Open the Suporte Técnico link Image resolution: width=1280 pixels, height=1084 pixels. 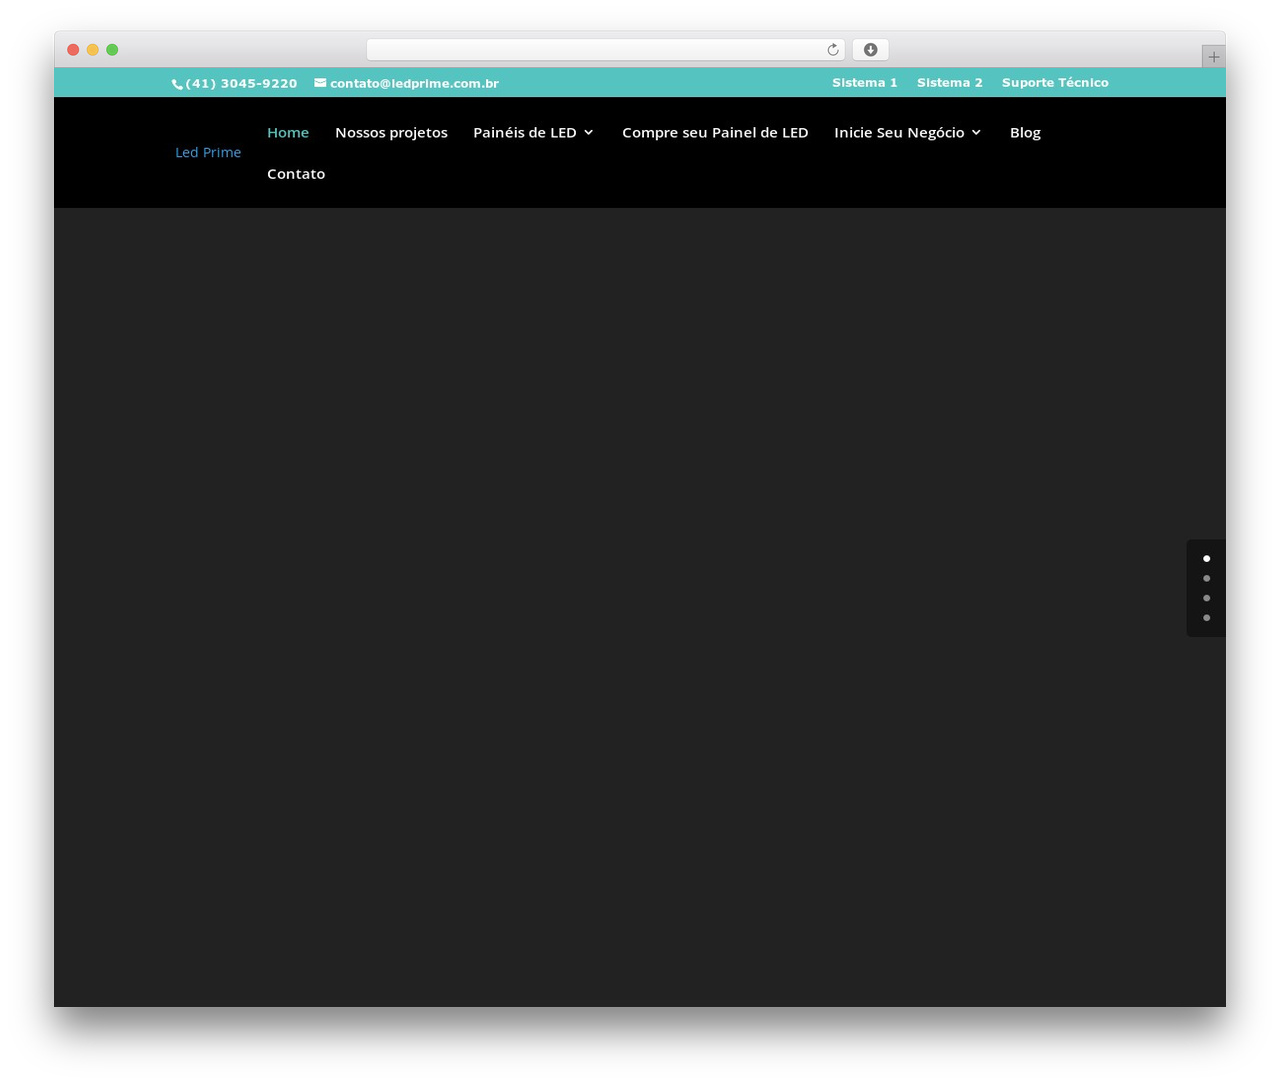[x=1055, y=83]
